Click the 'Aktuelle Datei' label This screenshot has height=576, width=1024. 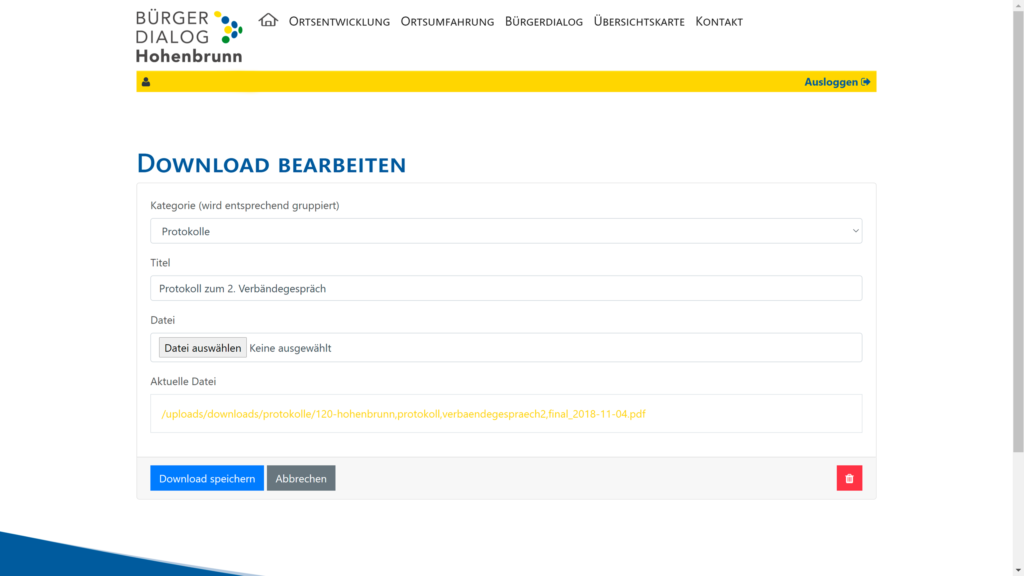[183, 381]
